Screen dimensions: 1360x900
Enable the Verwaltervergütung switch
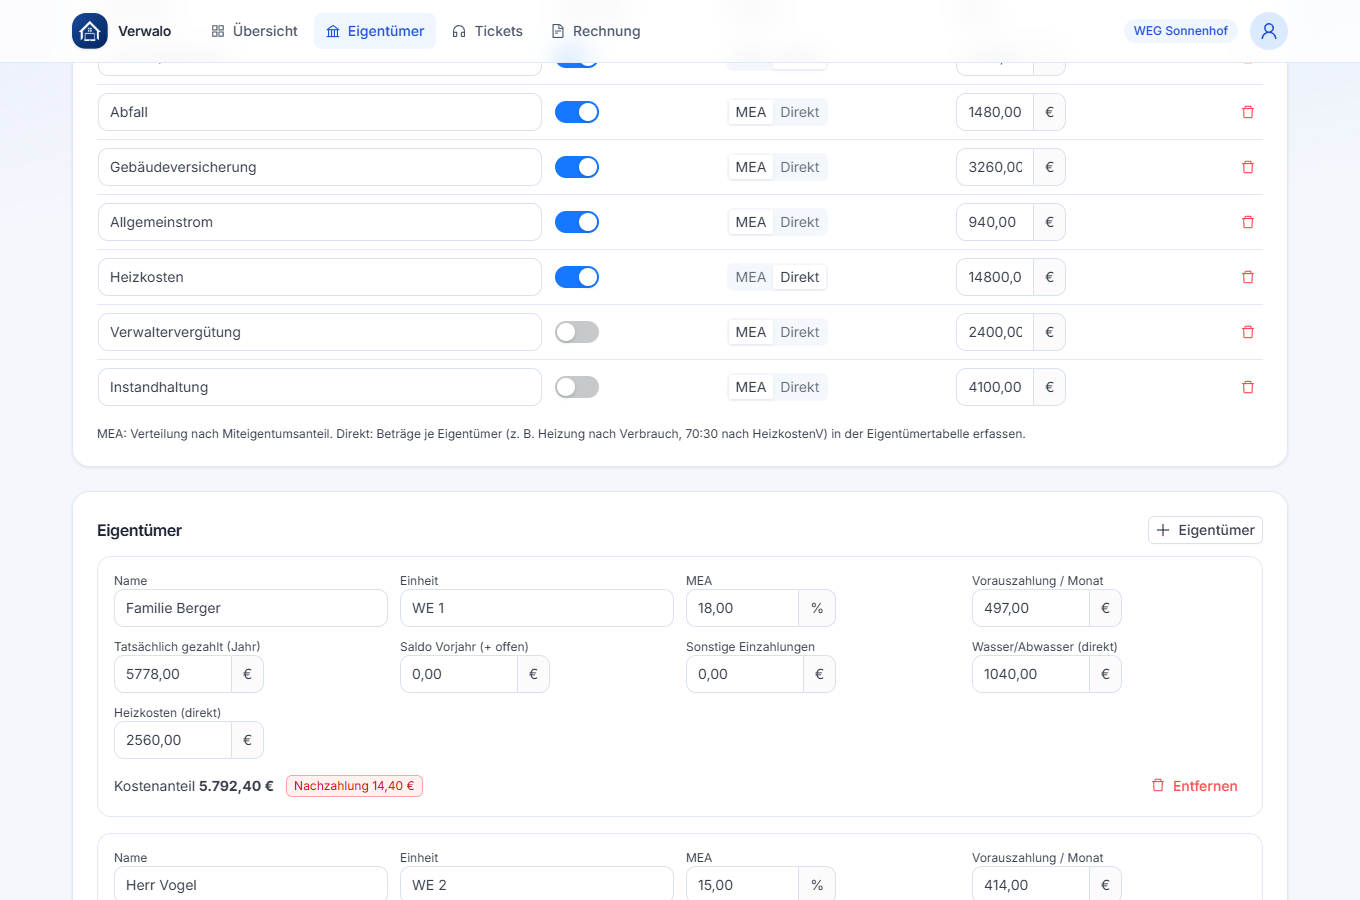pos(577,332)
